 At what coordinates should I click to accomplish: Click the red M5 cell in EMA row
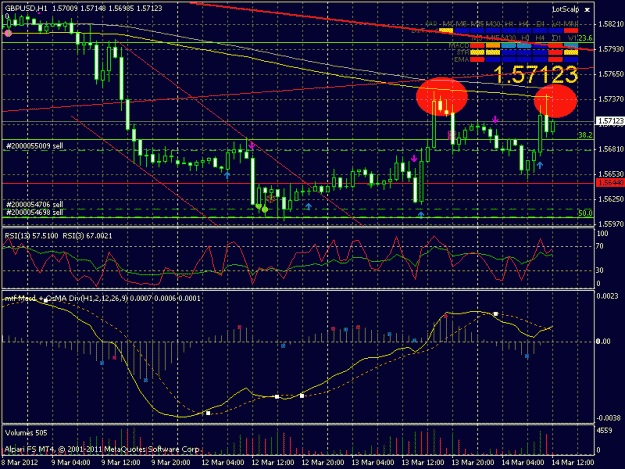coord(477,59)
